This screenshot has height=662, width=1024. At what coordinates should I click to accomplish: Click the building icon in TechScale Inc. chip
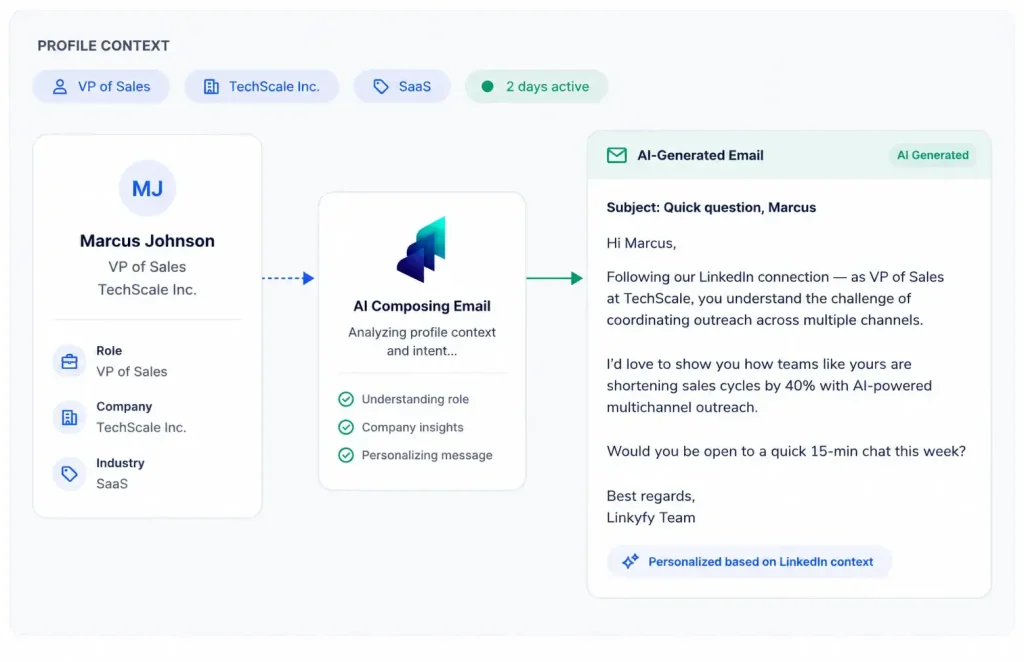tap(211, 87)
